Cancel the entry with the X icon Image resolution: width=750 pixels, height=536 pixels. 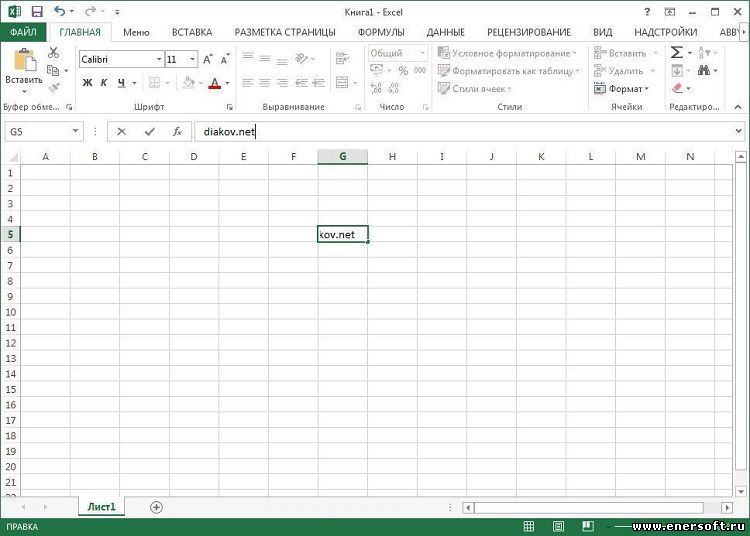click(121, 131)
